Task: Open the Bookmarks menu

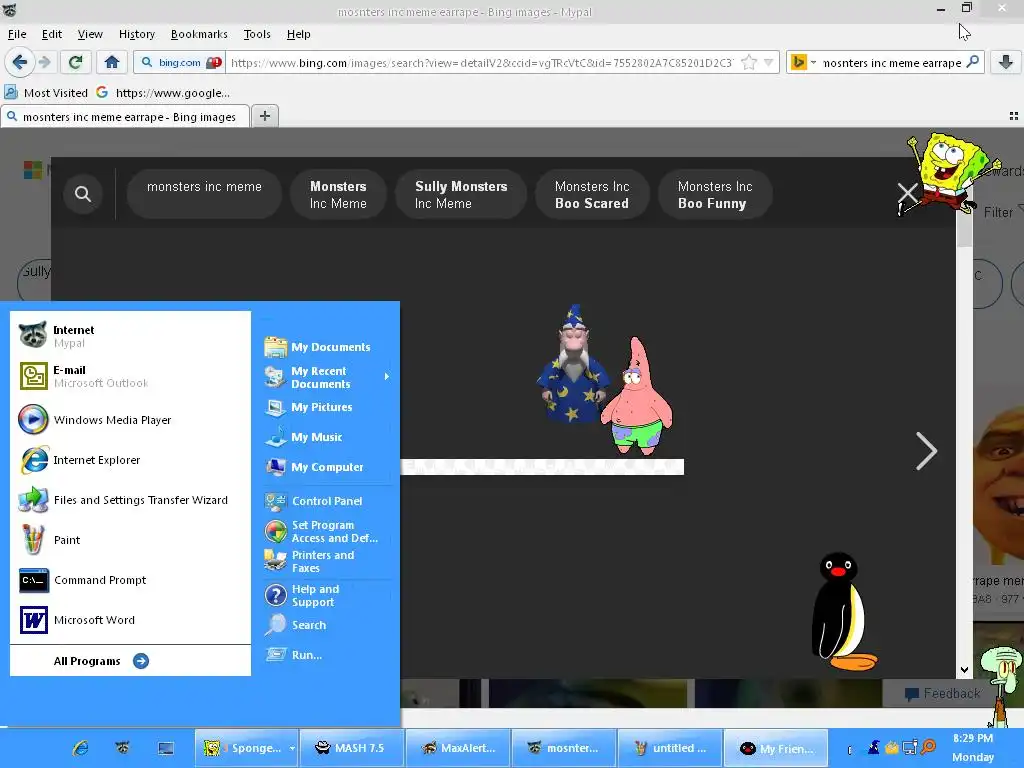Action: tap(199, 34)
